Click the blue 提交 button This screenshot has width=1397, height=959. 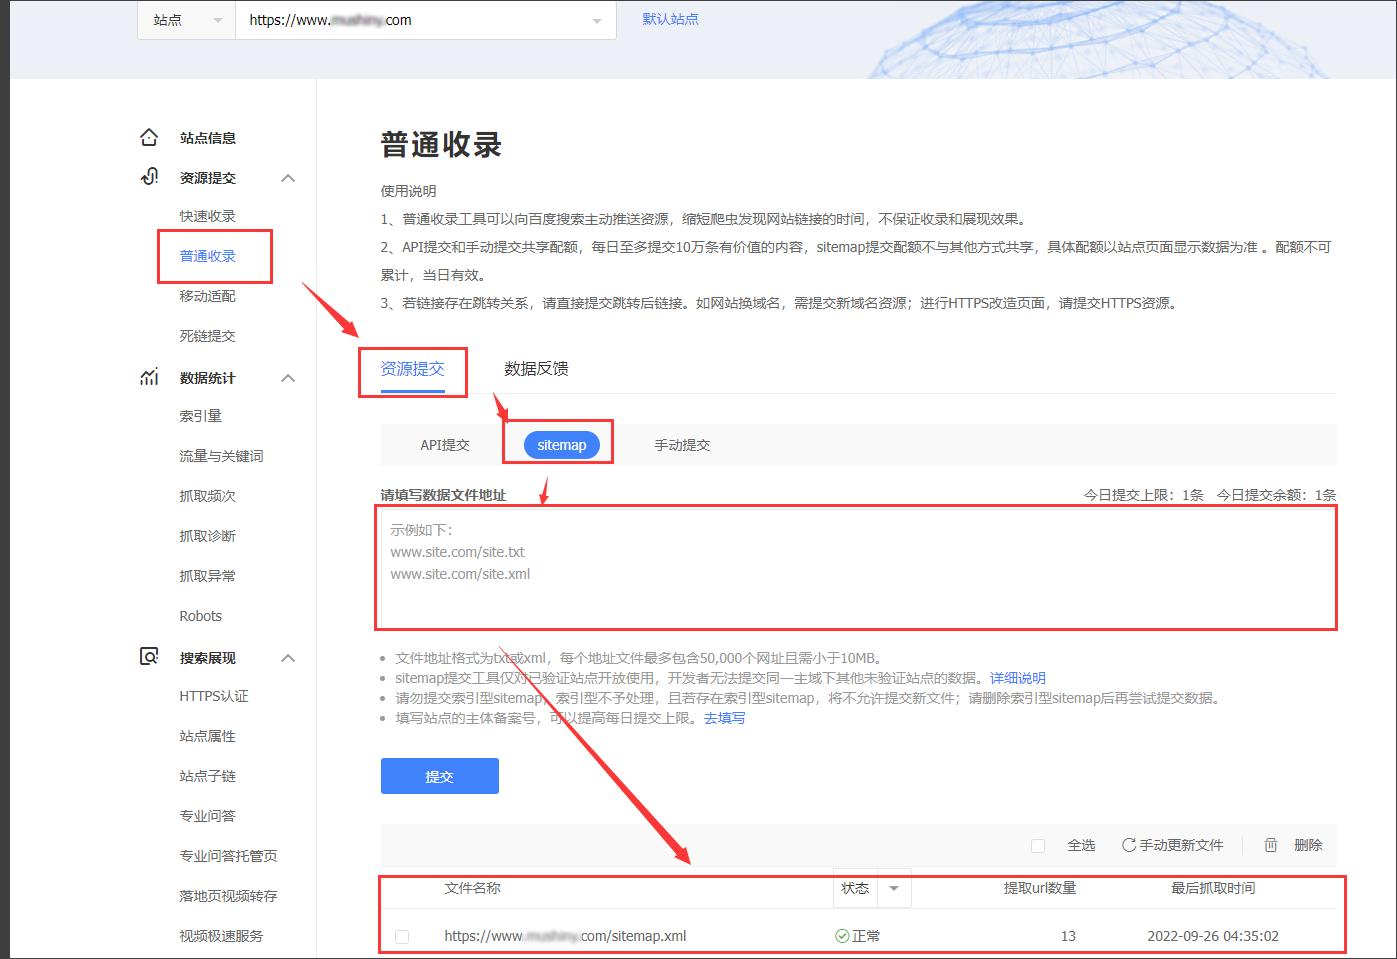439,776
